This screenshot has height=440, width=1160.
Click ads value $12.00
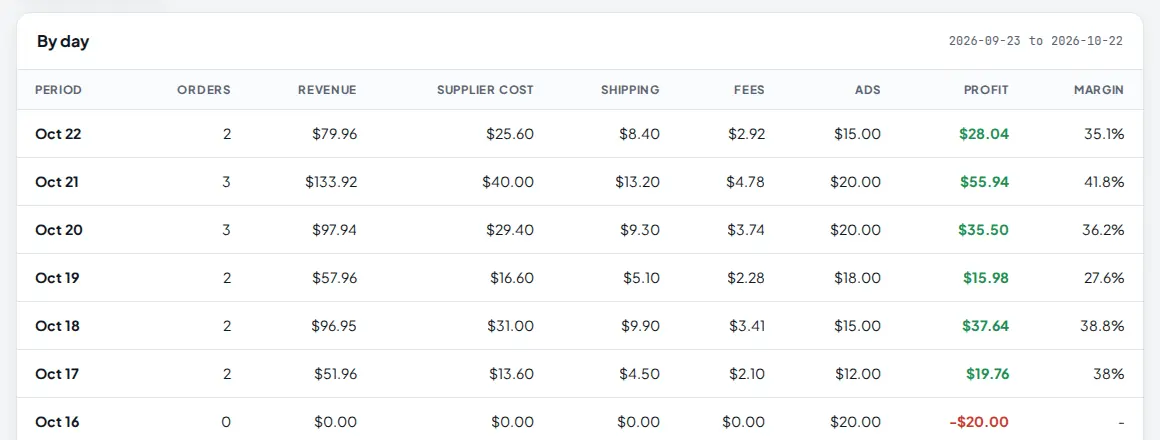click(858, 374)
